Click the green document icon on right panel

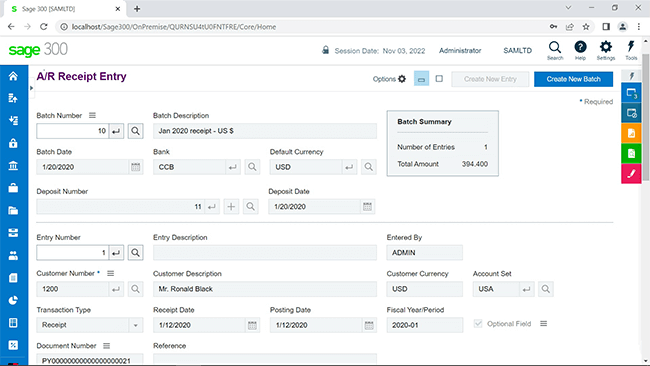tap(631, 153)
